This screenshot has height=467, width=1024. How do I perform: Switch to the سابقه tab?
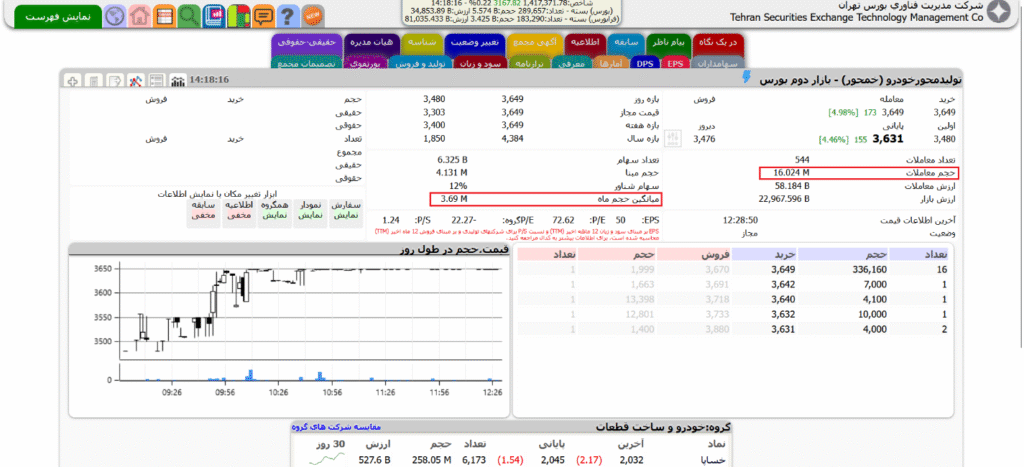point(627,43)
